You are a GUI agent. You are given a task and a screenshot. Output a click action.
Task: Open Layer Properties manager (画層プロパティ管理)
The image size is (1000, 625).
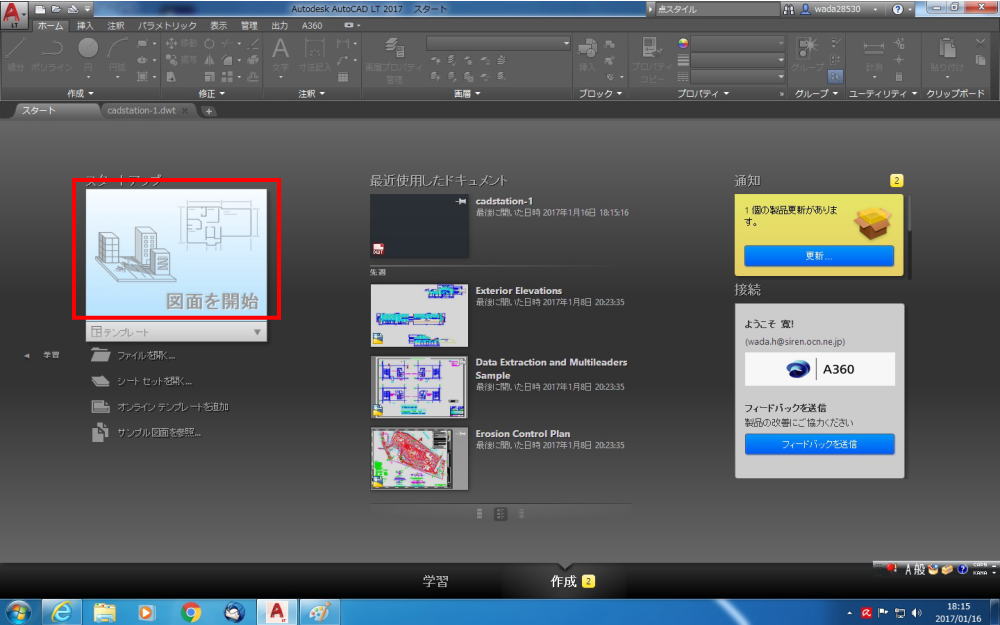pyautogui.click(x=394, y=59)
